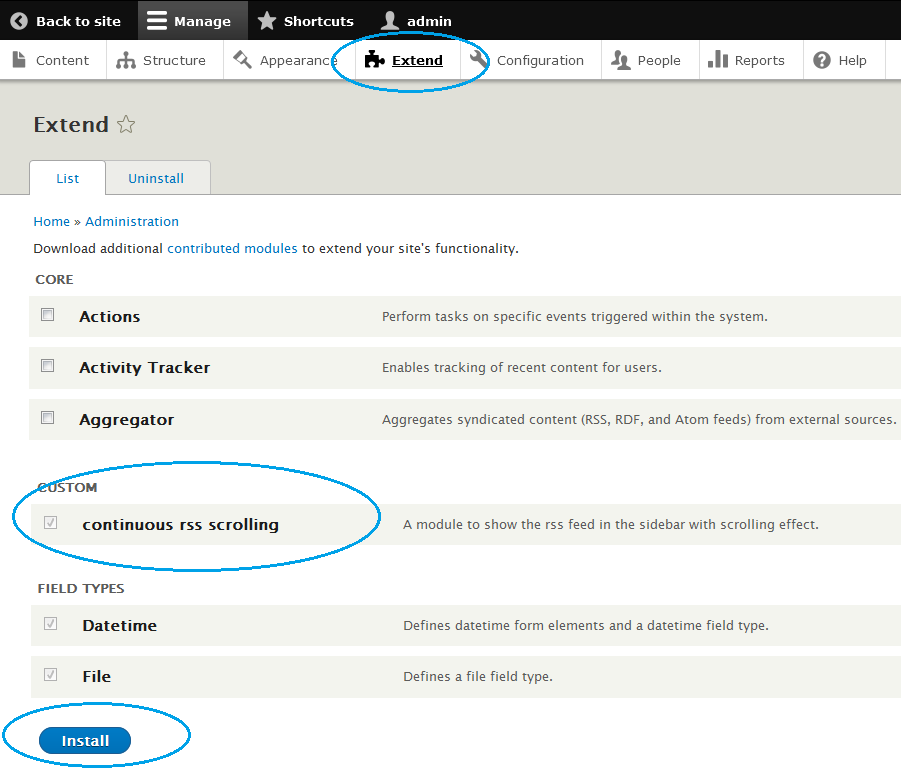Select the List tab
This screenshot has width=901, height=772.
[67, 178]
